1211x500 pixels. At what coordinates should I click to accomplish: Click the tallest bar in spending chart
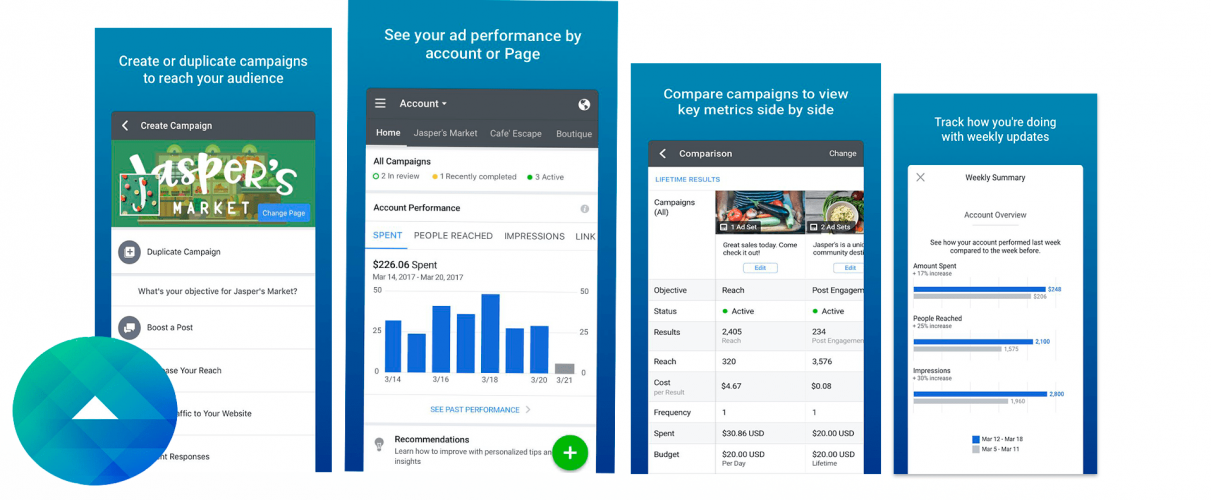pos(490,333)
